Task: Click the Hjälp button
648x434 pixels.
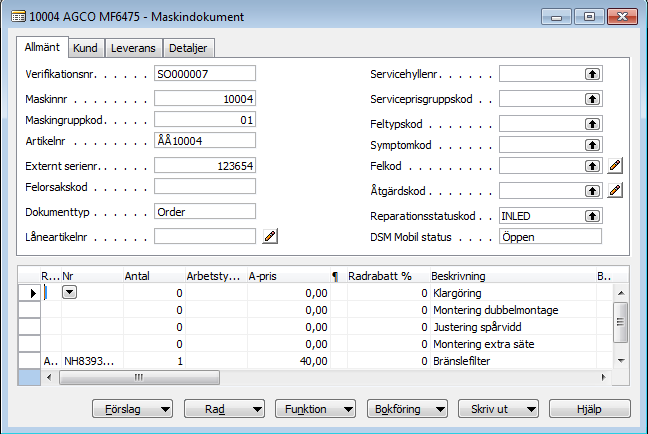Action: (x=590, y=409)
